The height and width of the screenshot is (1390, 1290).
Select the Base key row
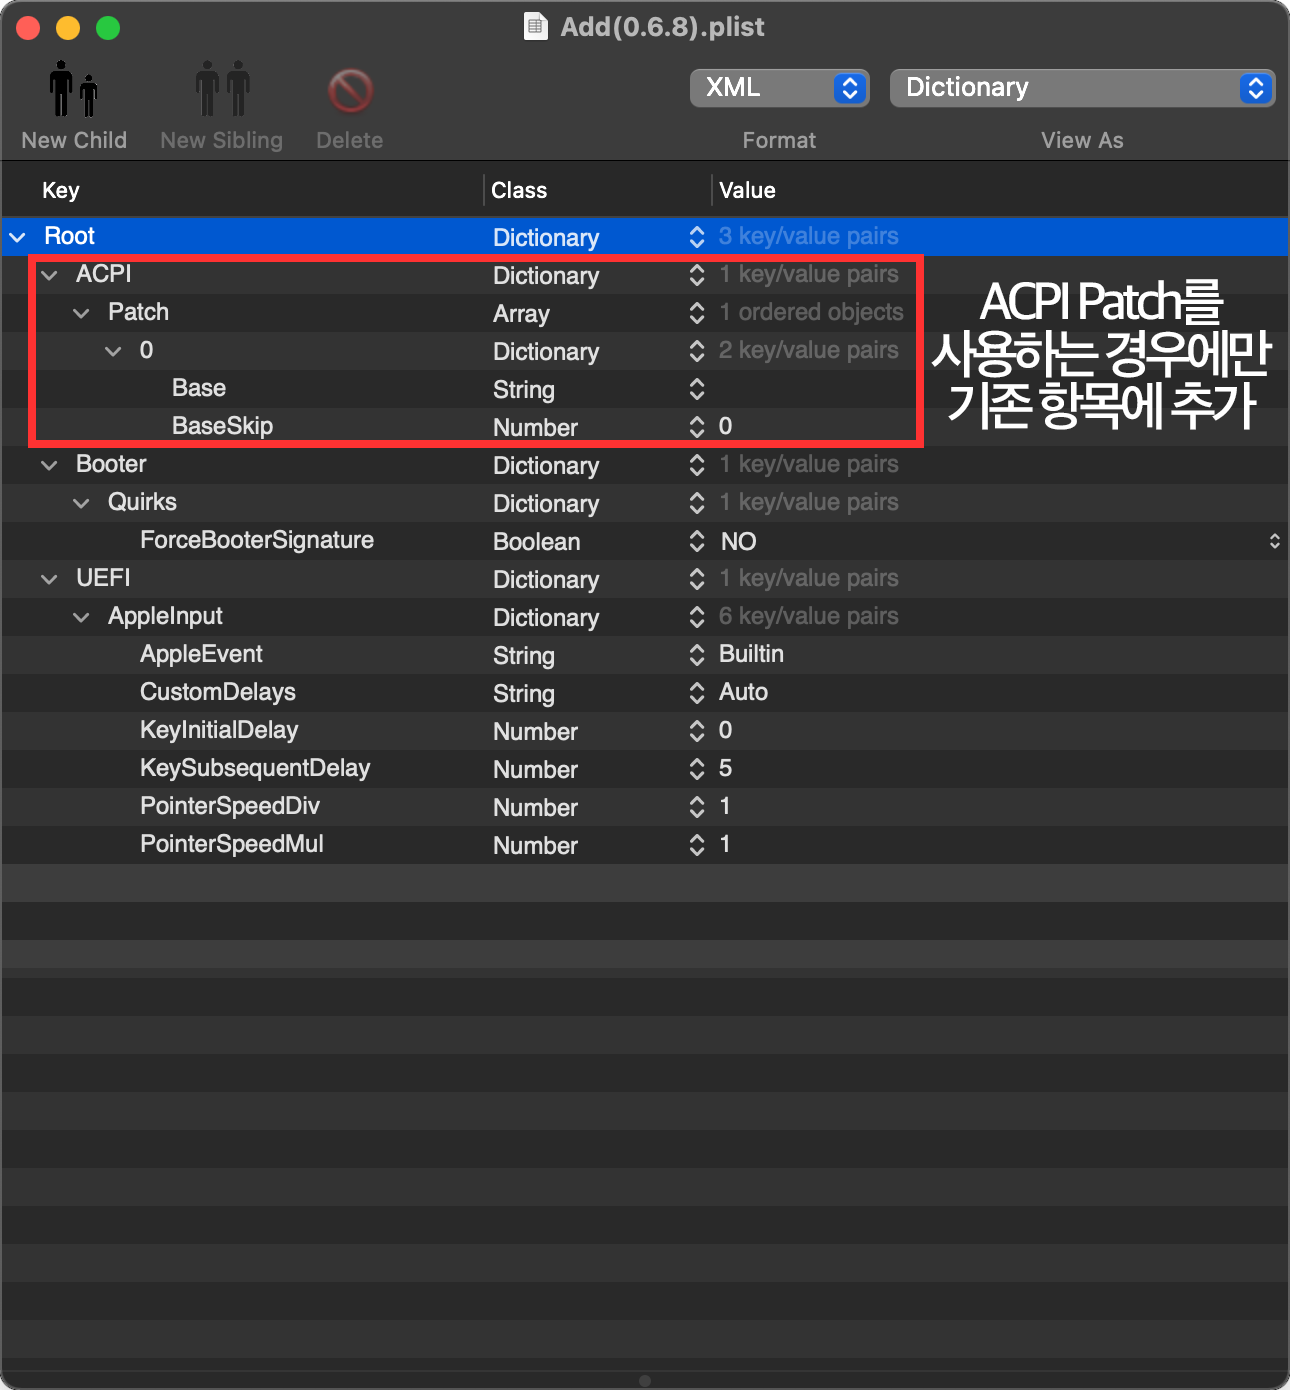click(199, 388)
